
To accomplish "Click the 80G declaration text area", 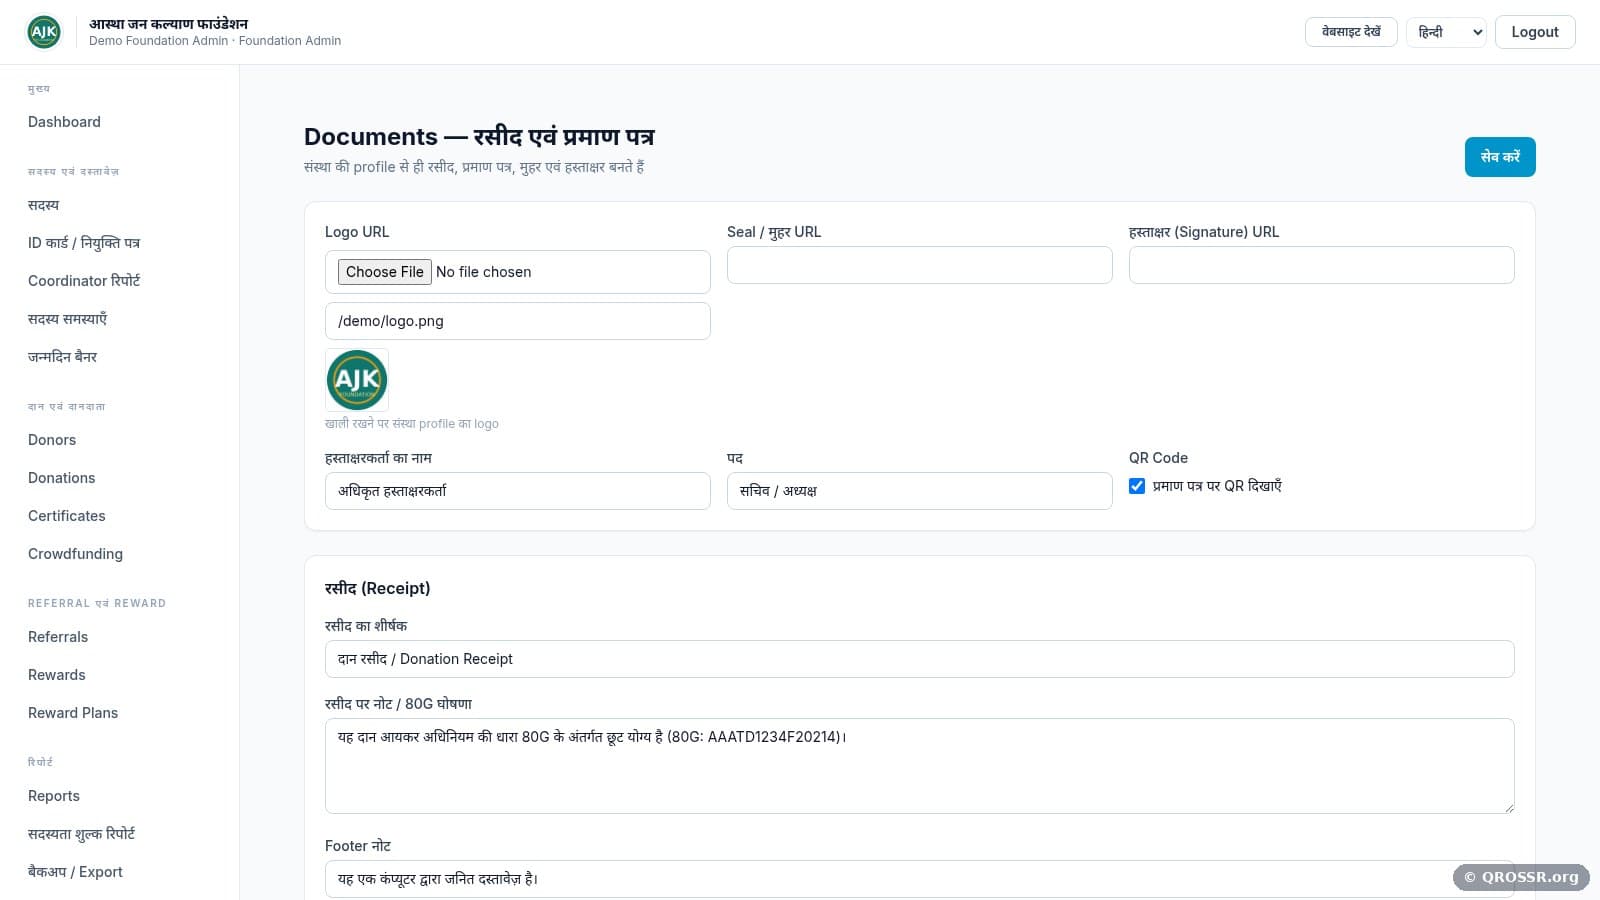I will coord(920,766).
